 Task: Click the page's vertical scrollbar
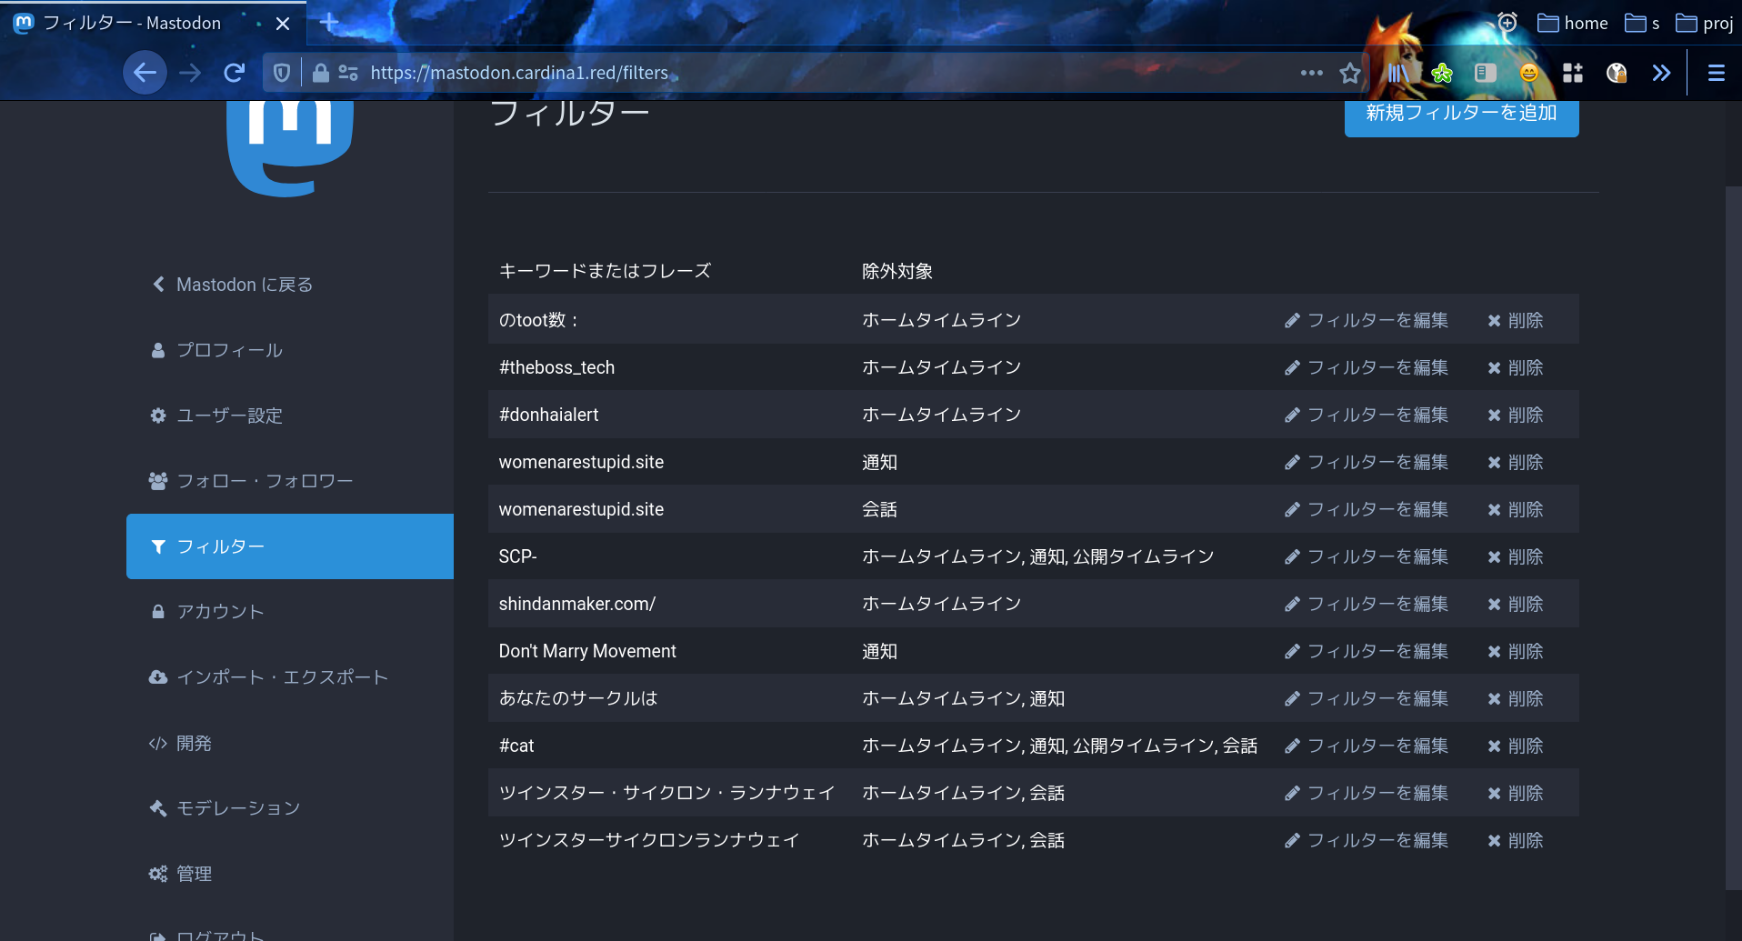click(1733, 500)
